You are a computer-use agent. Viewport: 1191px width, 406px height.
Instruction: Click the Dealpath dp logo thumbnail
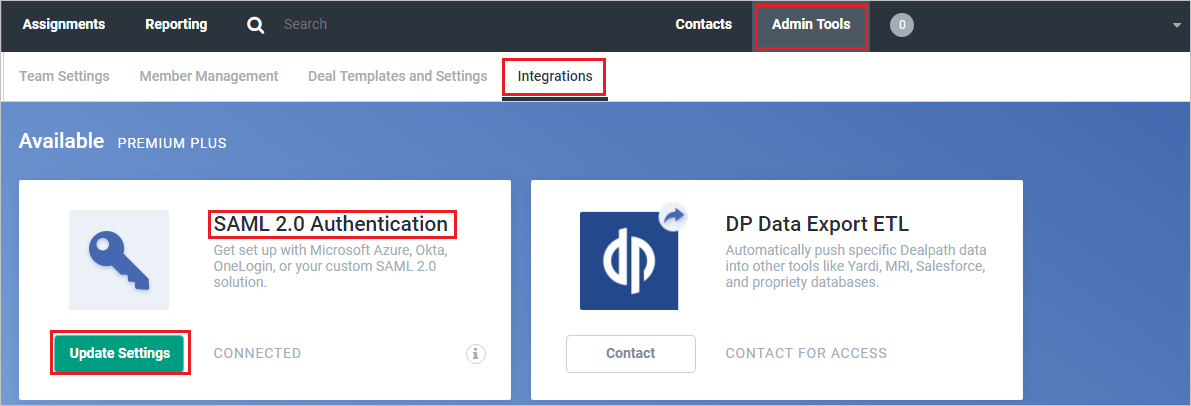(x=629, y=260)
